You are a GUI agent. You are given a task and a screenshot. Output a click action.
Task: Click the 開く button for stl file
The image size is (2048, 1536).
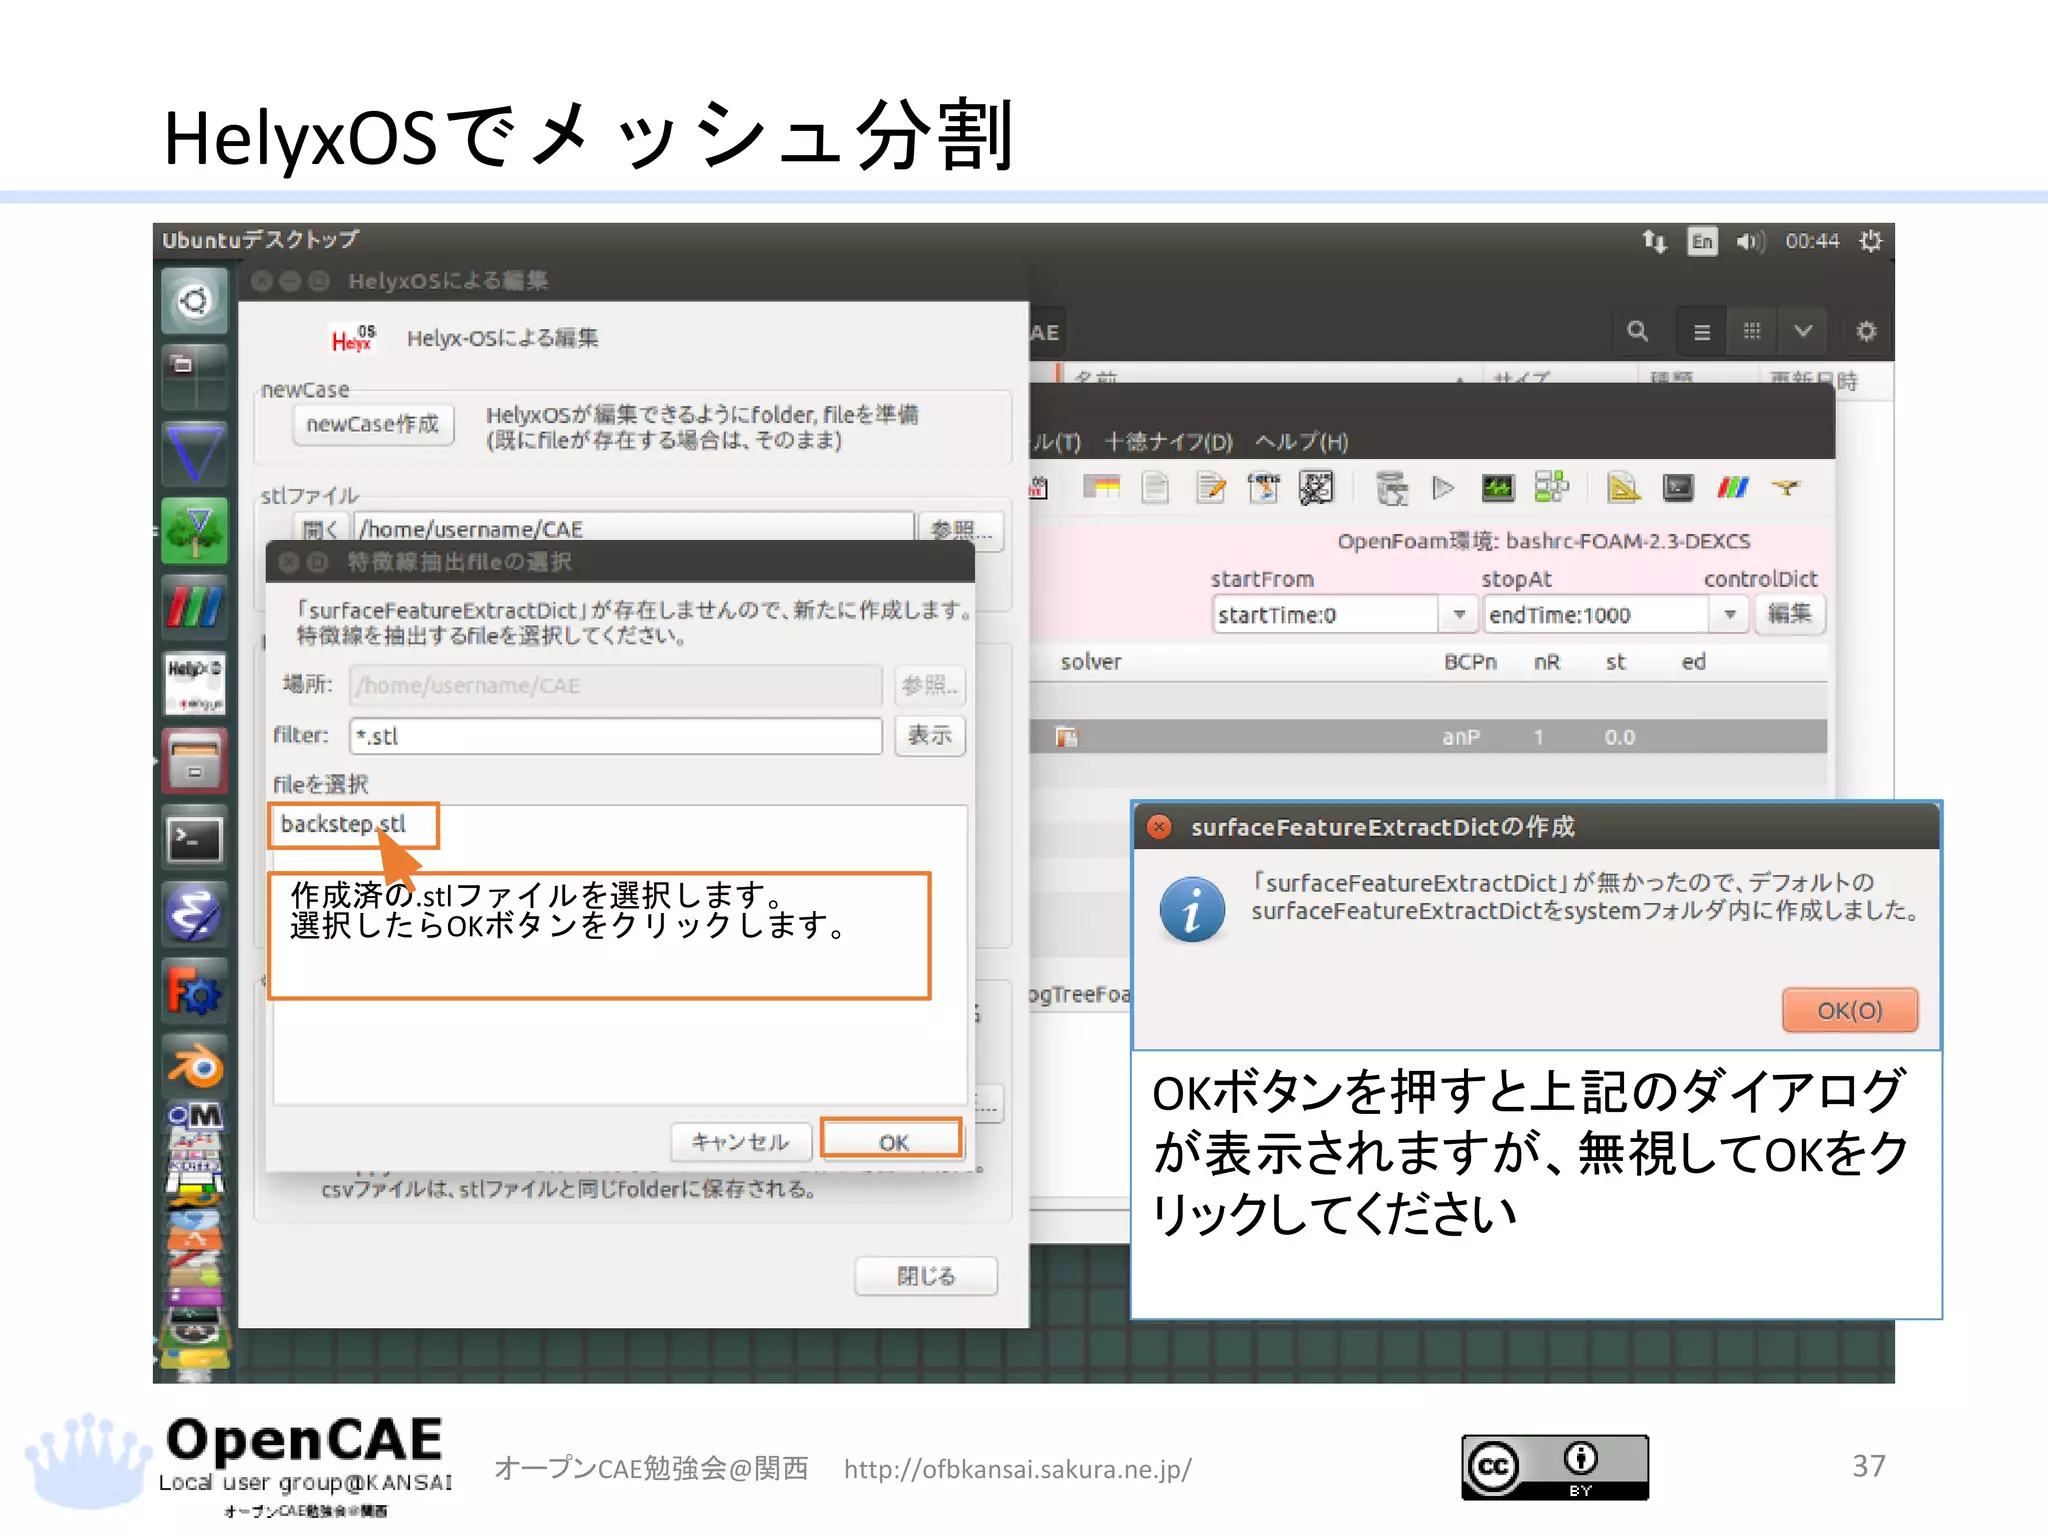pyautogui.click(x=320, y=529)
